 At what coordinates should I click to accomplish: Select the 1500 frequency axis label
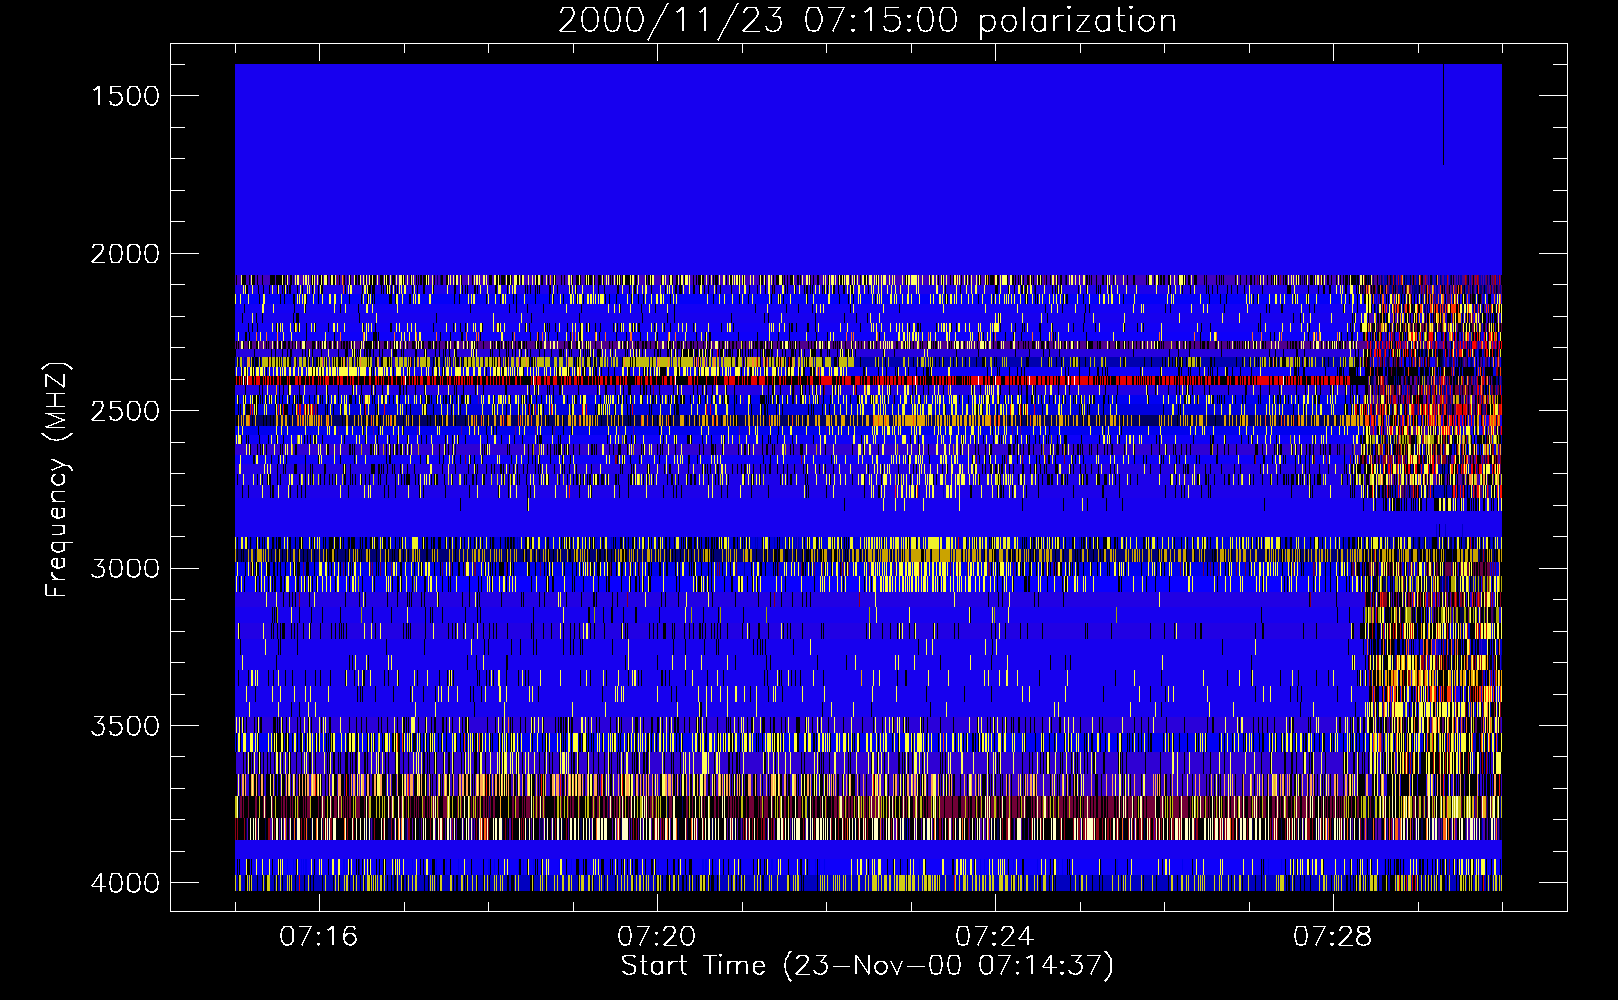click(125, 96)
